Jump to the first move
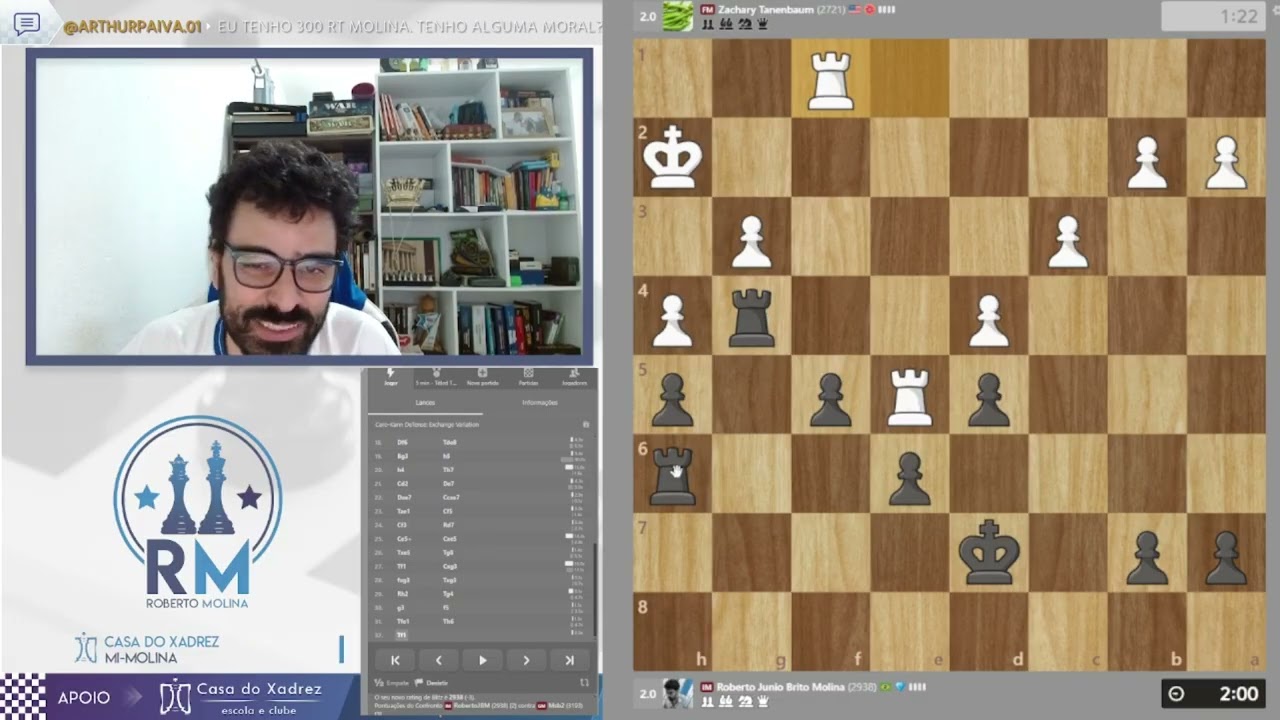Screen dimensions: 1280x720 click(x=395, y=660)
